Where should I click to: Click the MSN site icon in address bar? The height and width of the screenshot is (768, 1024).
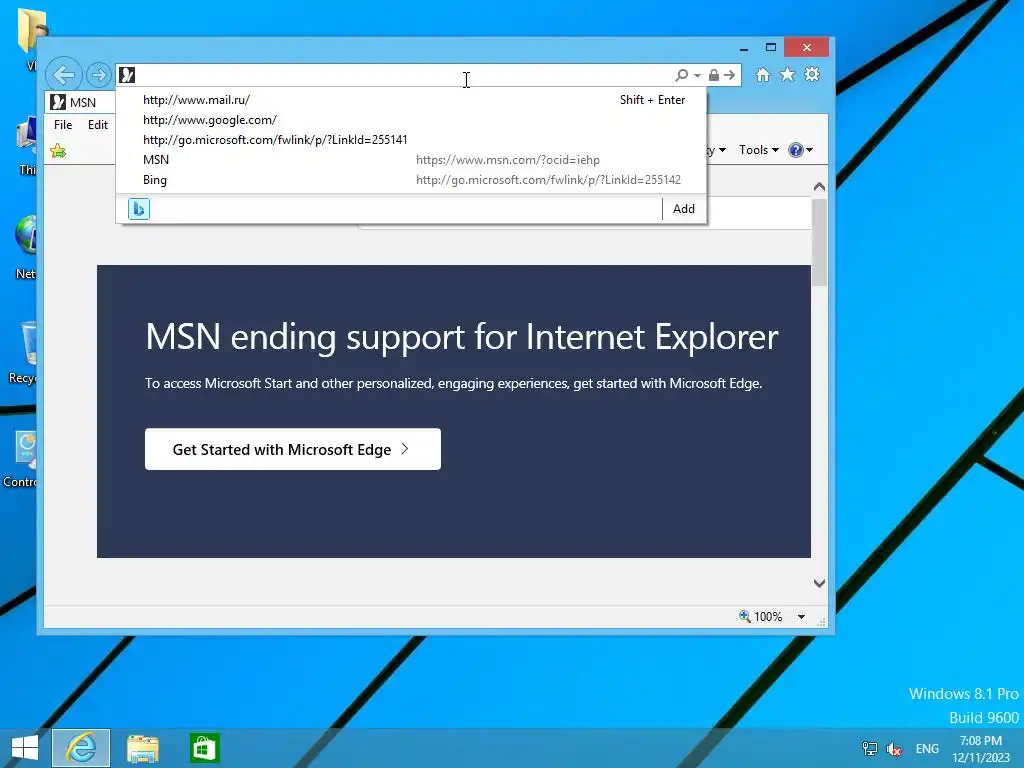(x=127, y=75)
